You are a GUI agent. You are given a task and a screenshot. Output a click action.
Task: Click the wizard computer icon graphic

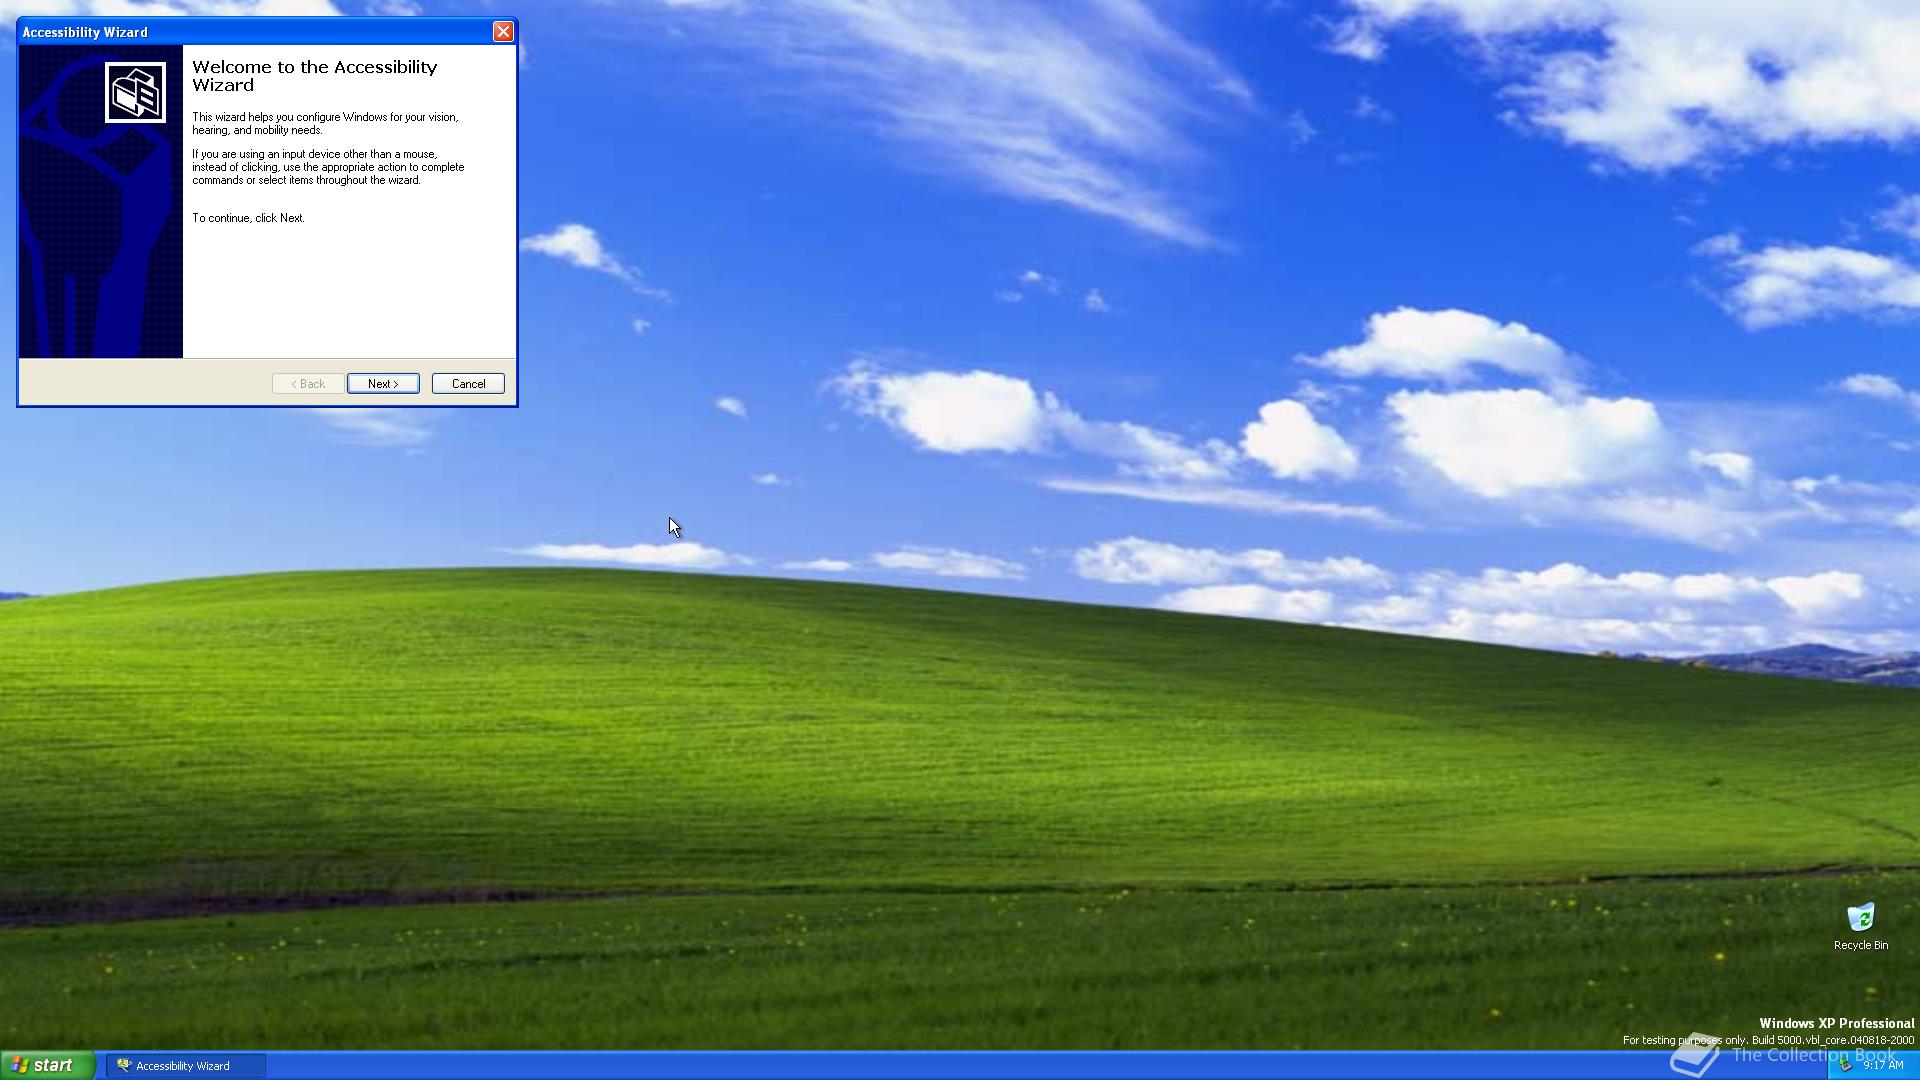(x=135, y=93)
